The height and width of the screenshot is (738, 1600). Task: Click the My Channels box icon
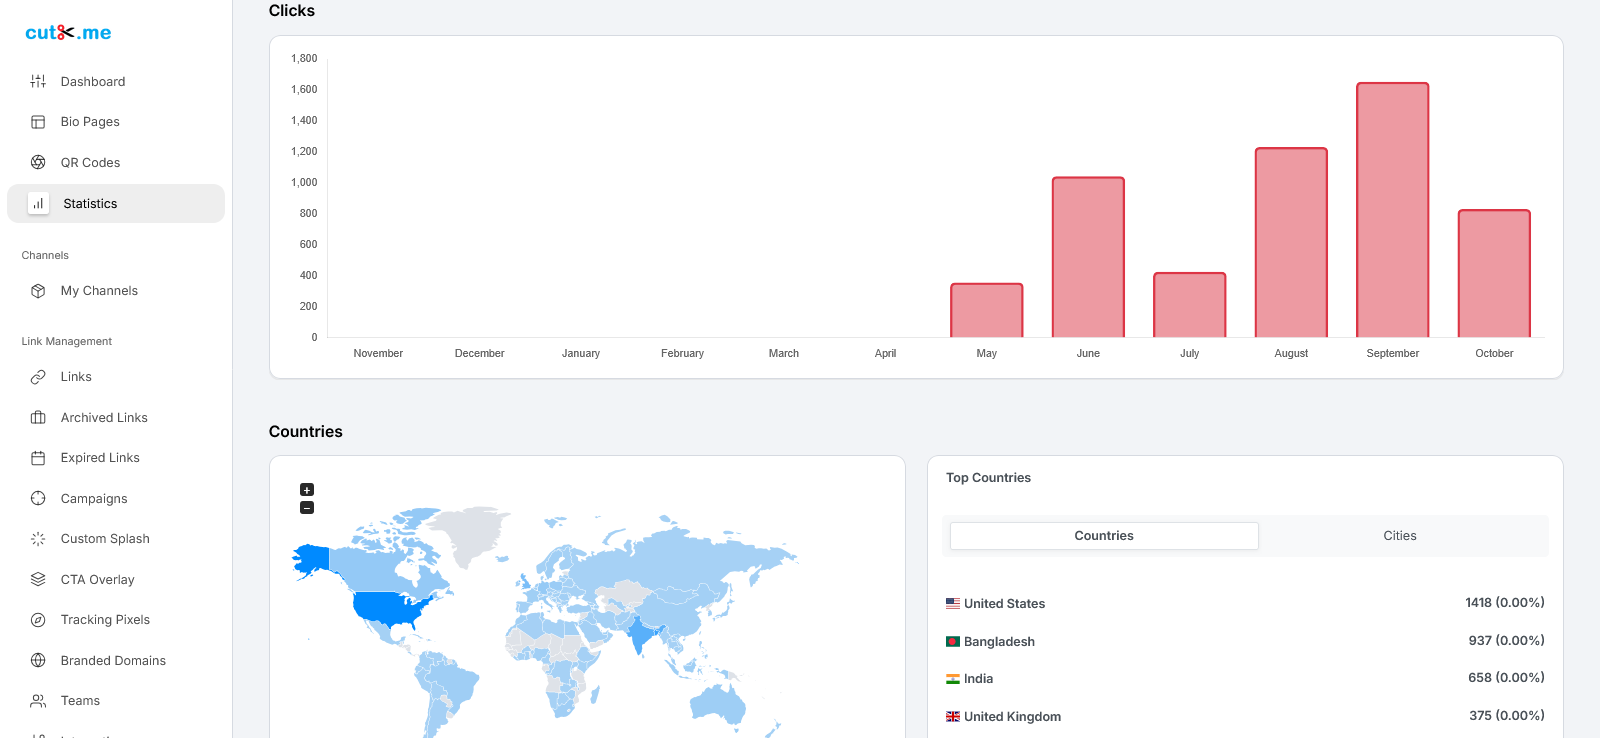point(38,291)
